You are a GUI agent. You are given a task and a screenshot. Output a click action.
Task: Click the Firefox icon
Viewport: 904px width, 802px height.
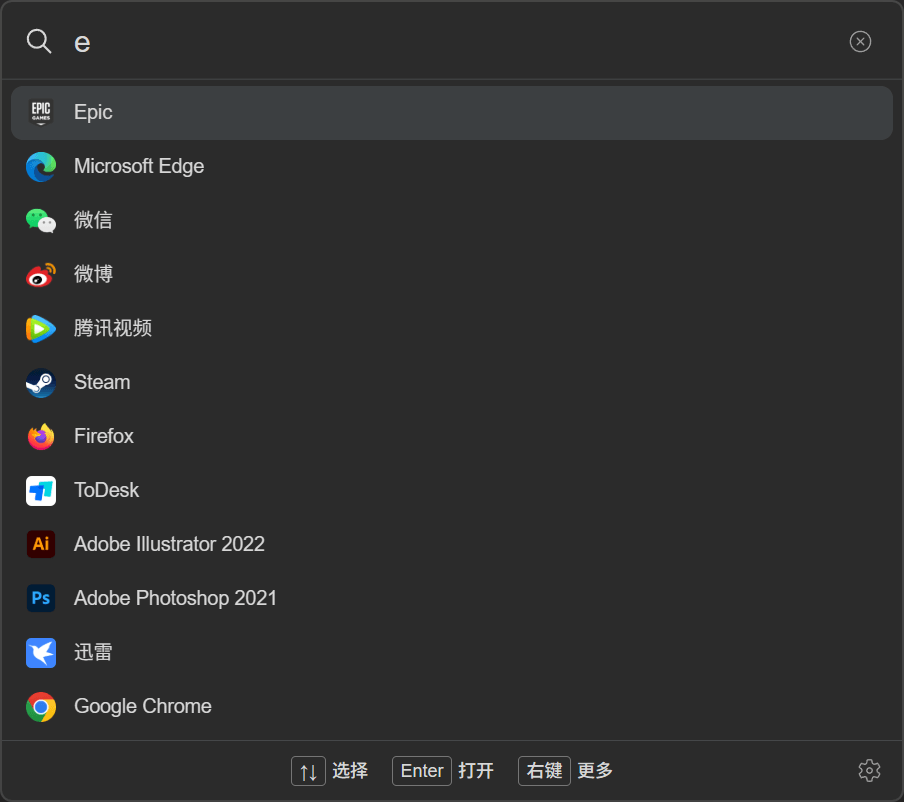click(41, 437)
